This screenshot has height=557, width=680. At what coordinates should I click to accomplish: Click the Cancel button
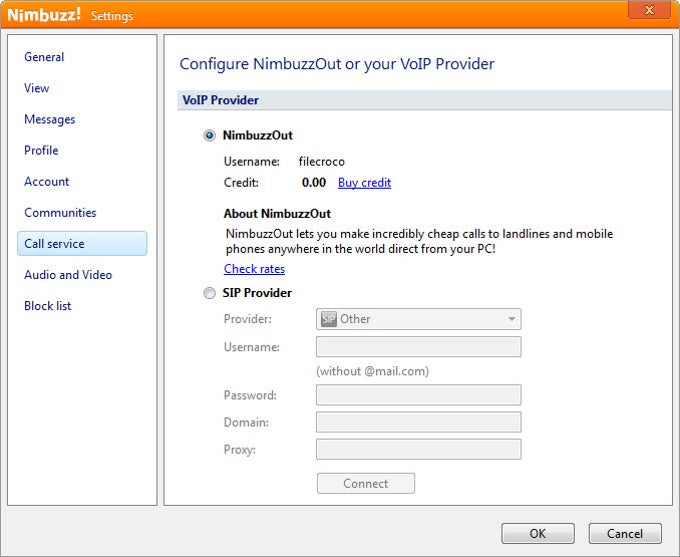[x=625, y=533]
